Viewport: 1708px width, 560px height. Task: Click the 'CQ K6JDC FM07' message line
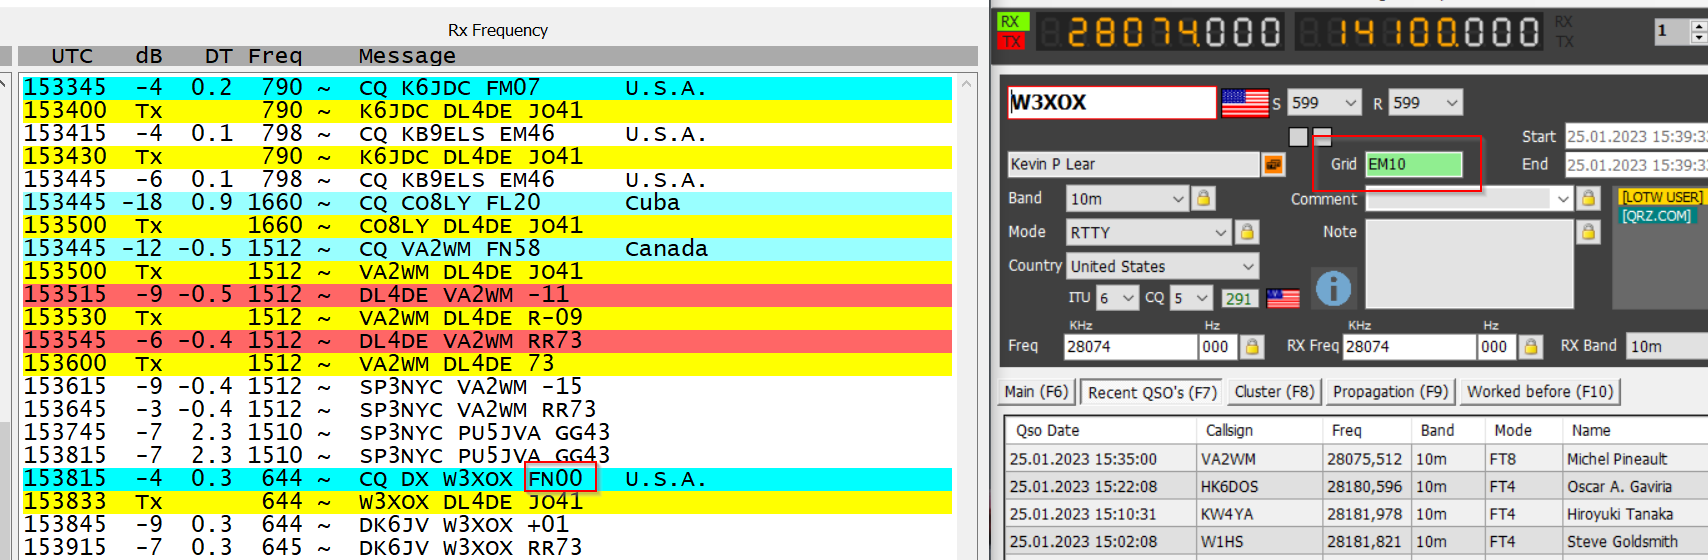[487, 88]
